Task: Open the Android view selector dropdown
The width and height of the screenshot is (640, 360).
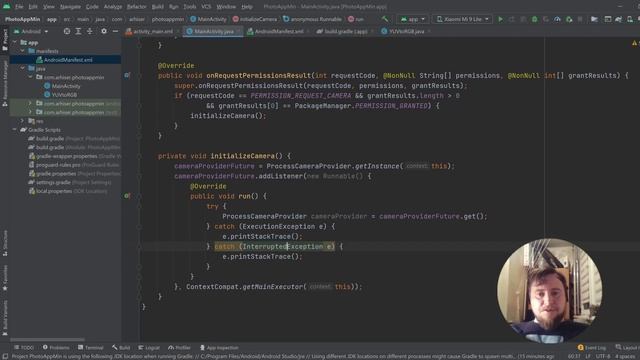Action: tap(31, 31)
